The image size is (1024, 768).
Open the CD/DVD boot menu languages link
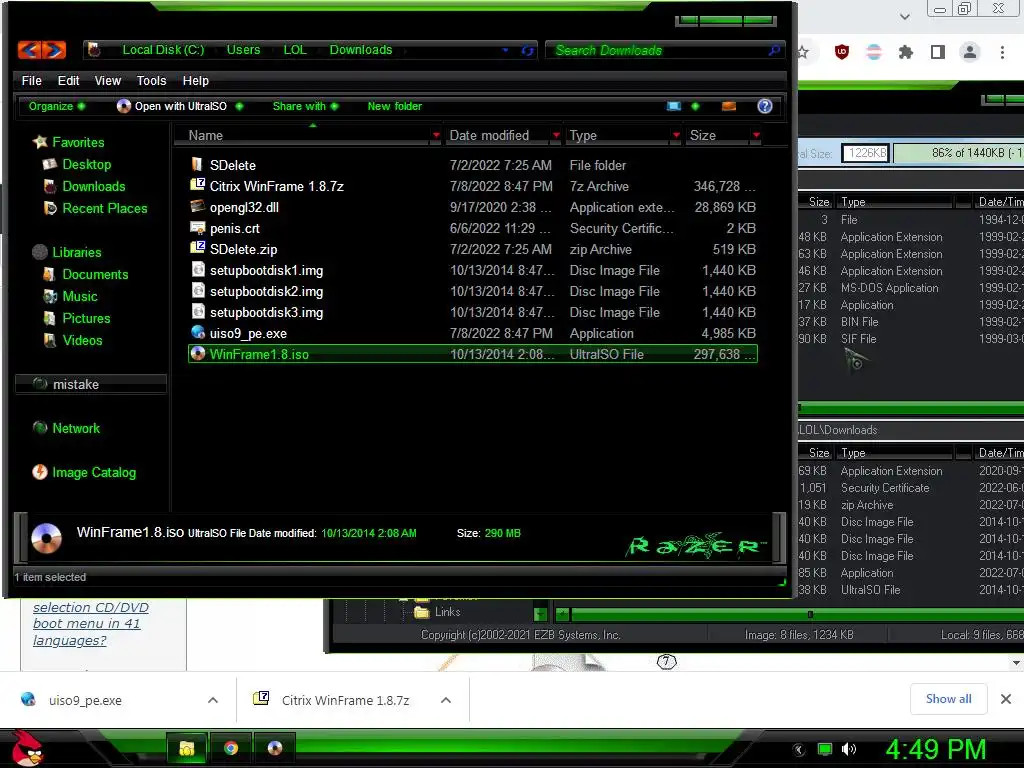click(x=91, y=624)
